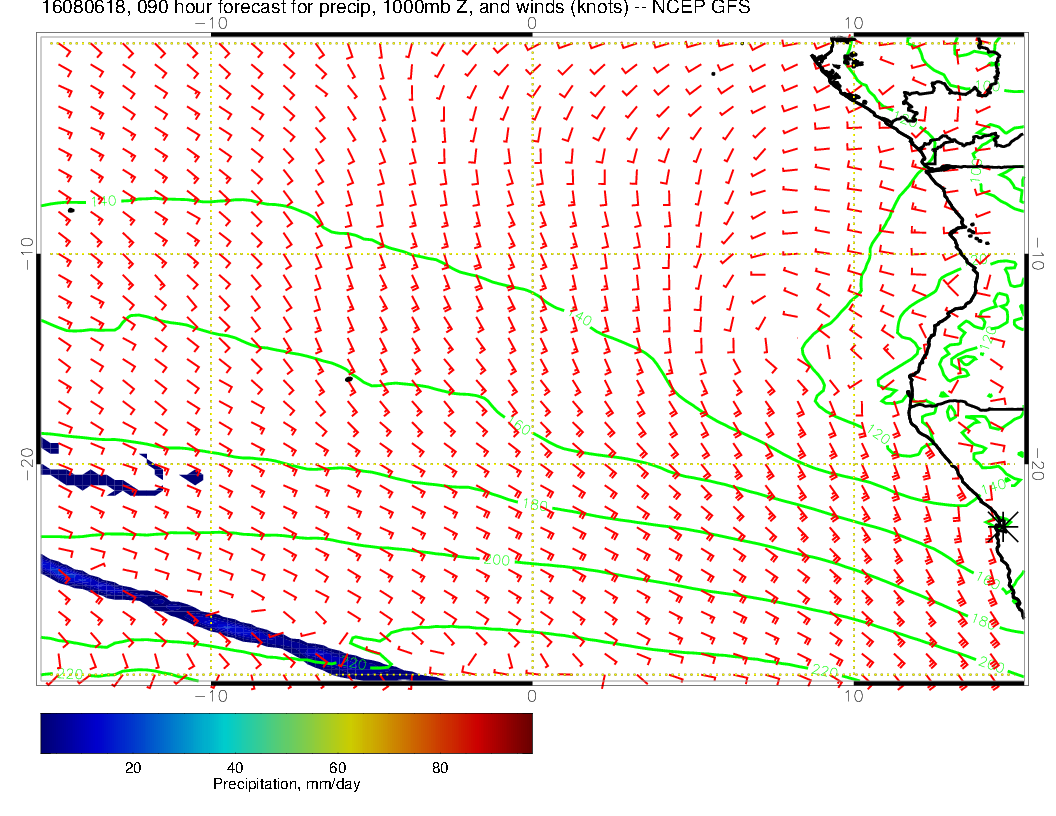This screenshot has height=816, width=1056.
Task: Click the 20 tick label under the colorbar
Action: 132,767
